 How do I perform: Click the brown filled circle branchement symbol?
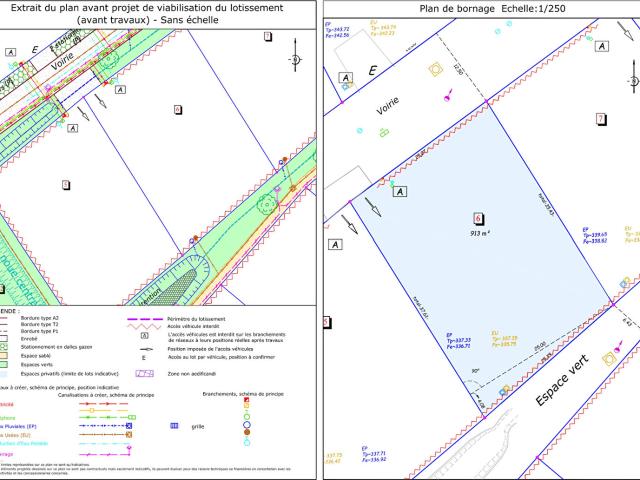tap(247, 432)
